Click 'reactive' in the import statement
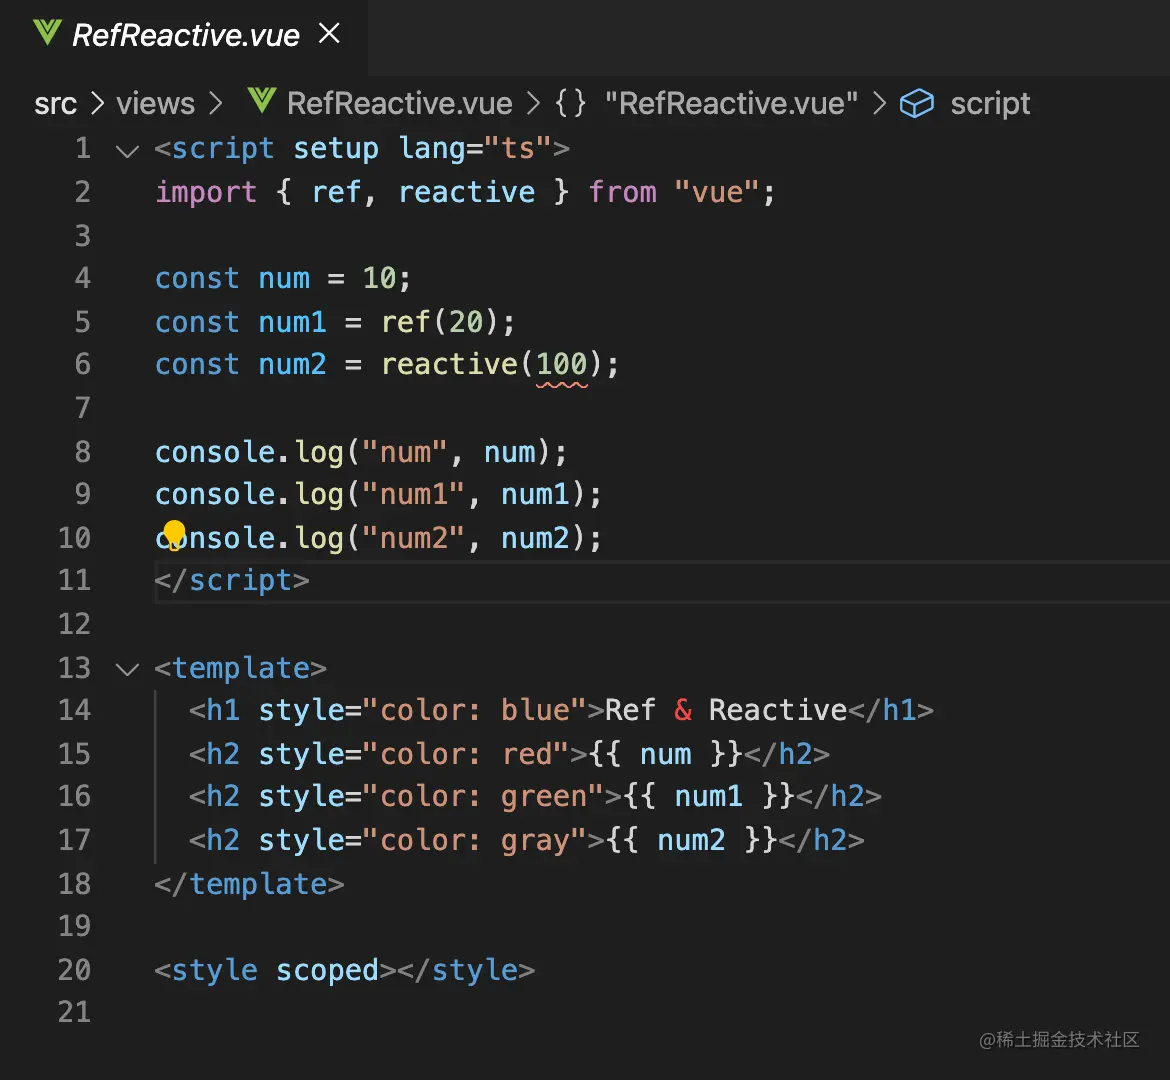1170x1080 pixels. (x=467, y=193)
